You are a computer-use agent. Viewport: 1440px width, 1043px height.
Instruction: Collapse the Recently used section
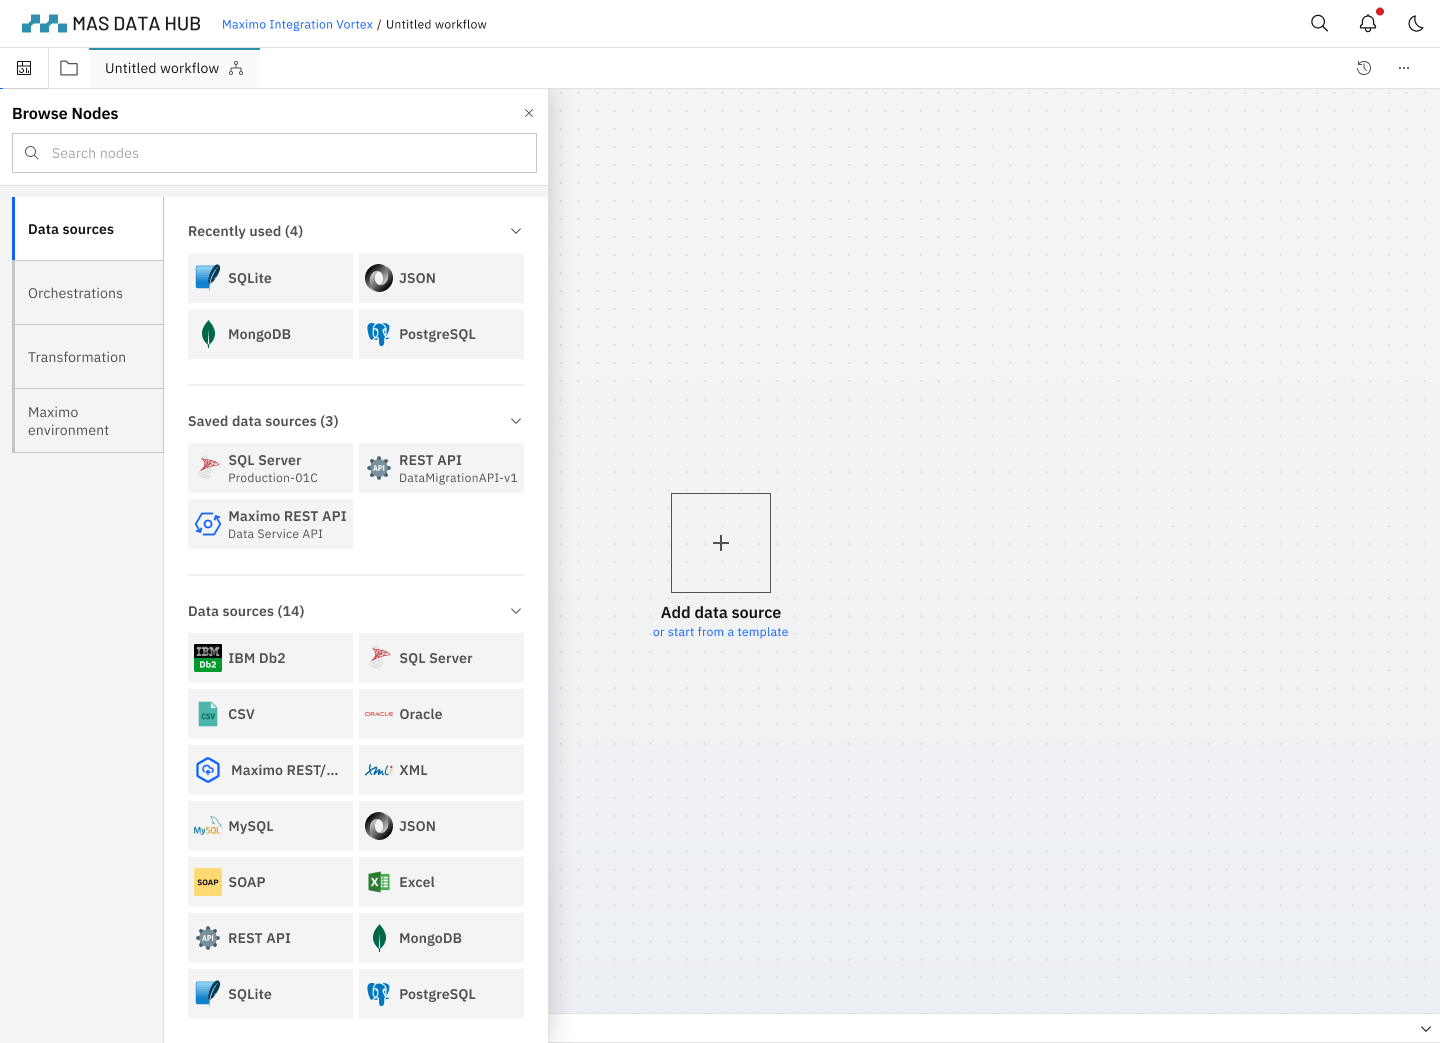(x=516, y=230)
